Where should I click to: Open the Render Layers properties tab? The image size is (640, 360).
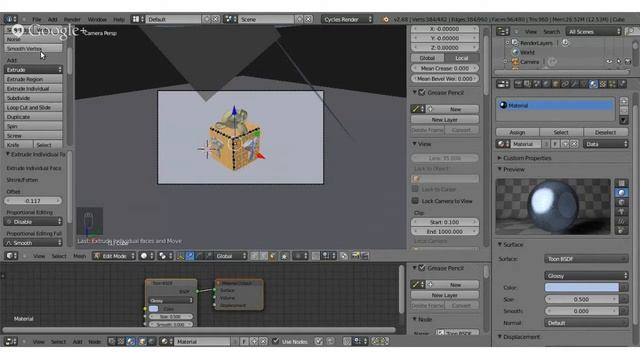coord(527,84)
